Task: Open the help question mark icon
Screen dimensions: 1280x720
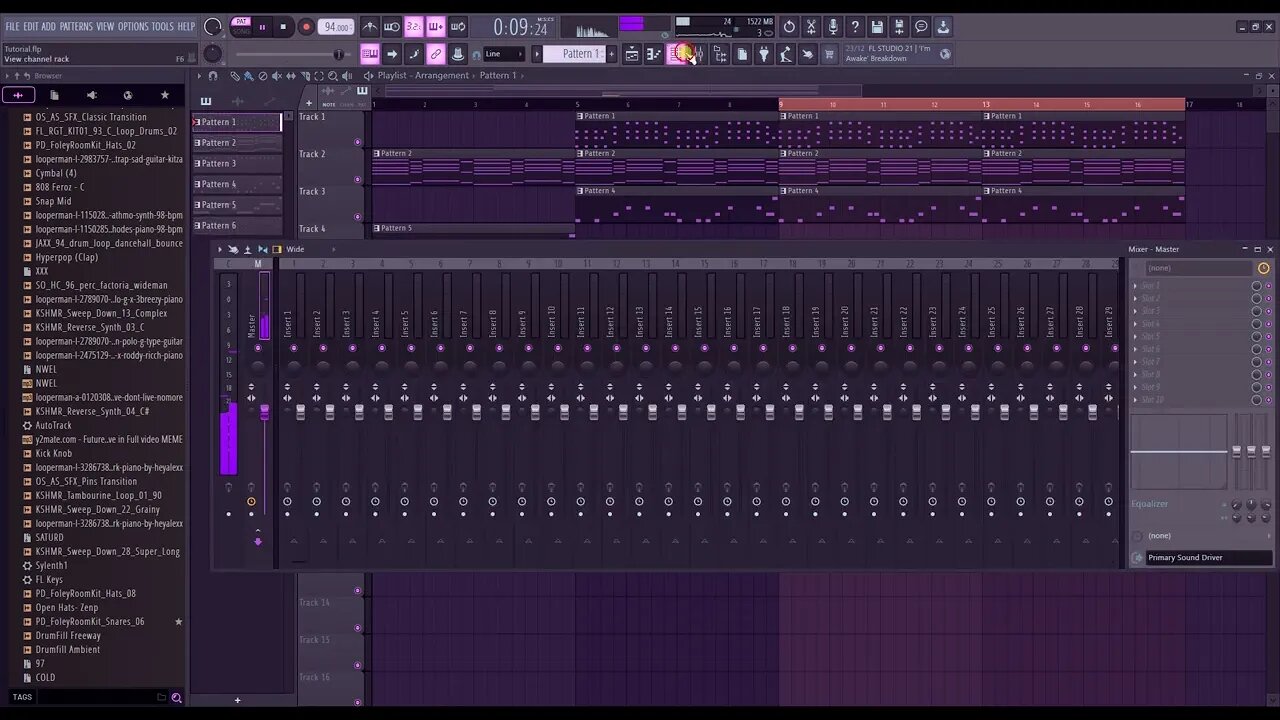Action: pyautogui.click(x=855, y=27)
